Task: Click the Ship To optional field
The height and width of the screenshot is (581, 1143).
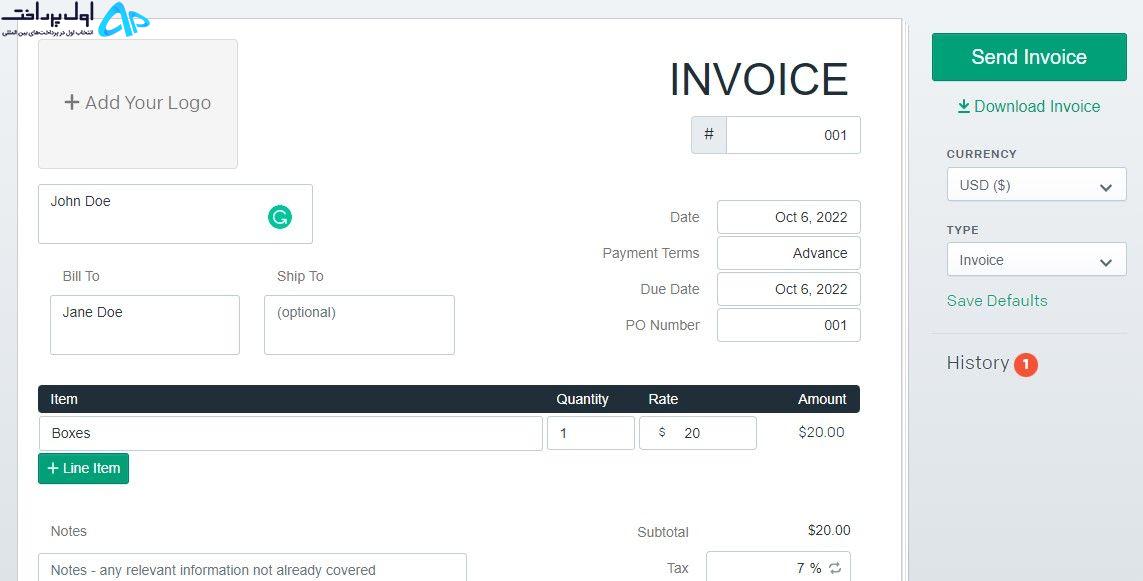Action: (x=359, y=324)
